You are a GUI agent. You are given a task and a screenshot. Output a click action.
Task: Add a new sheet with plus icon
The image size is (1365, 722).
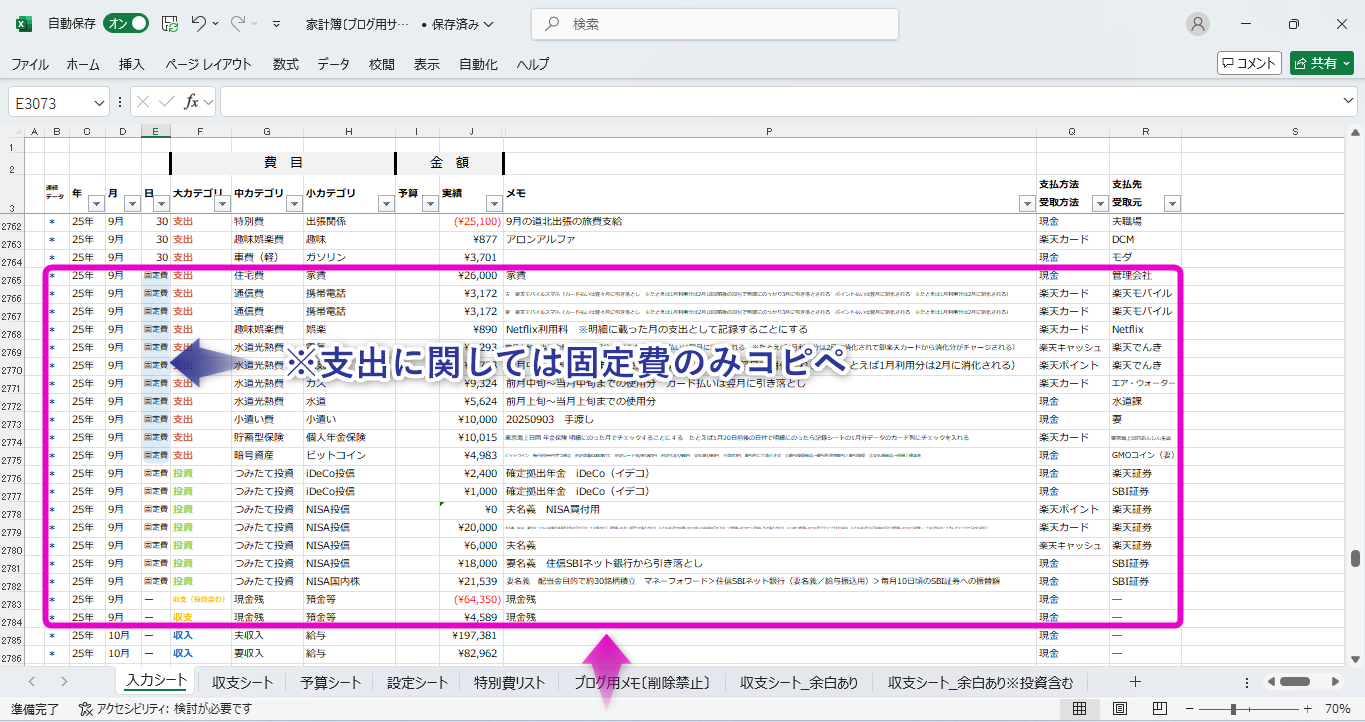pos(1135,682)
